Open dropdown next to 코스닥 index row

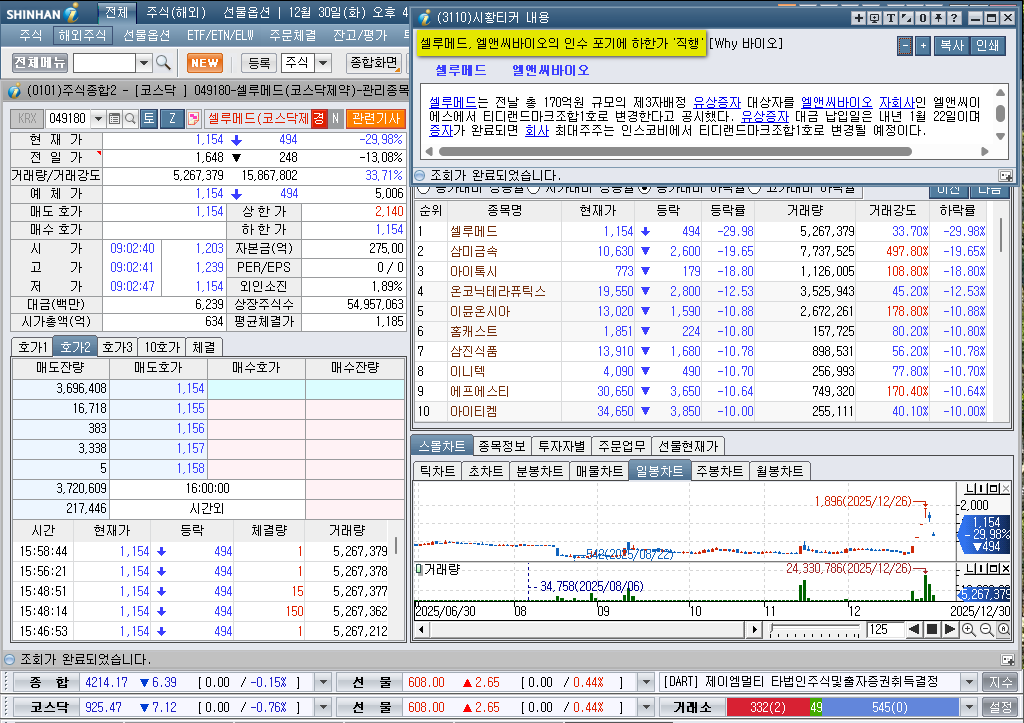pyautogui.click(x=323, y=707)
